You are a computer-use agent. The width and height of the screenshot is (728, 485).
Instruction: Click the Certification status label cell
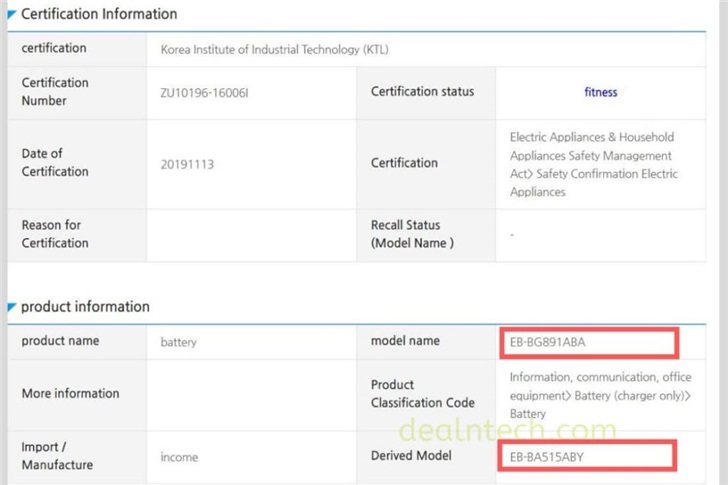(422, 92)
